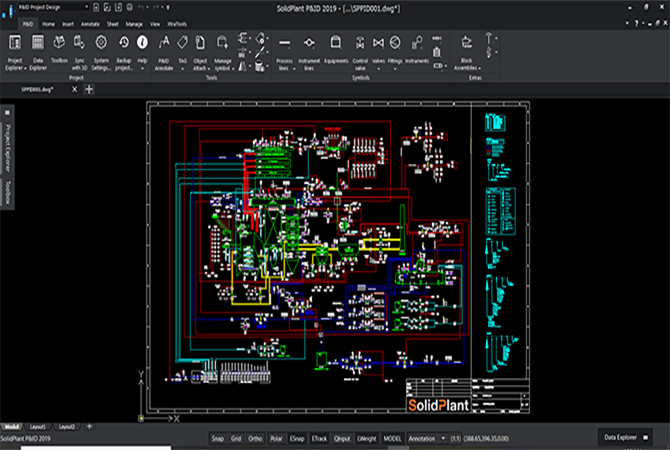Toggle Polar tracking in status bar

[276, 438]
